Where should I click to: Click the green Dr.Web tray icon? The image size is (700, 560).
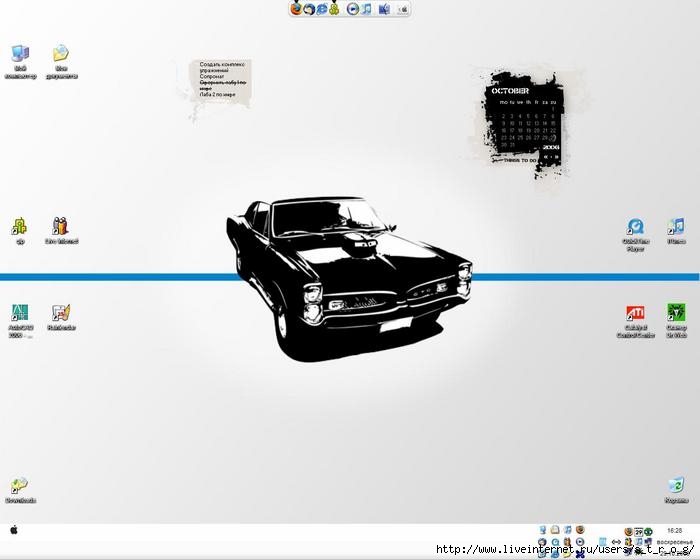[x=648, y=531]
